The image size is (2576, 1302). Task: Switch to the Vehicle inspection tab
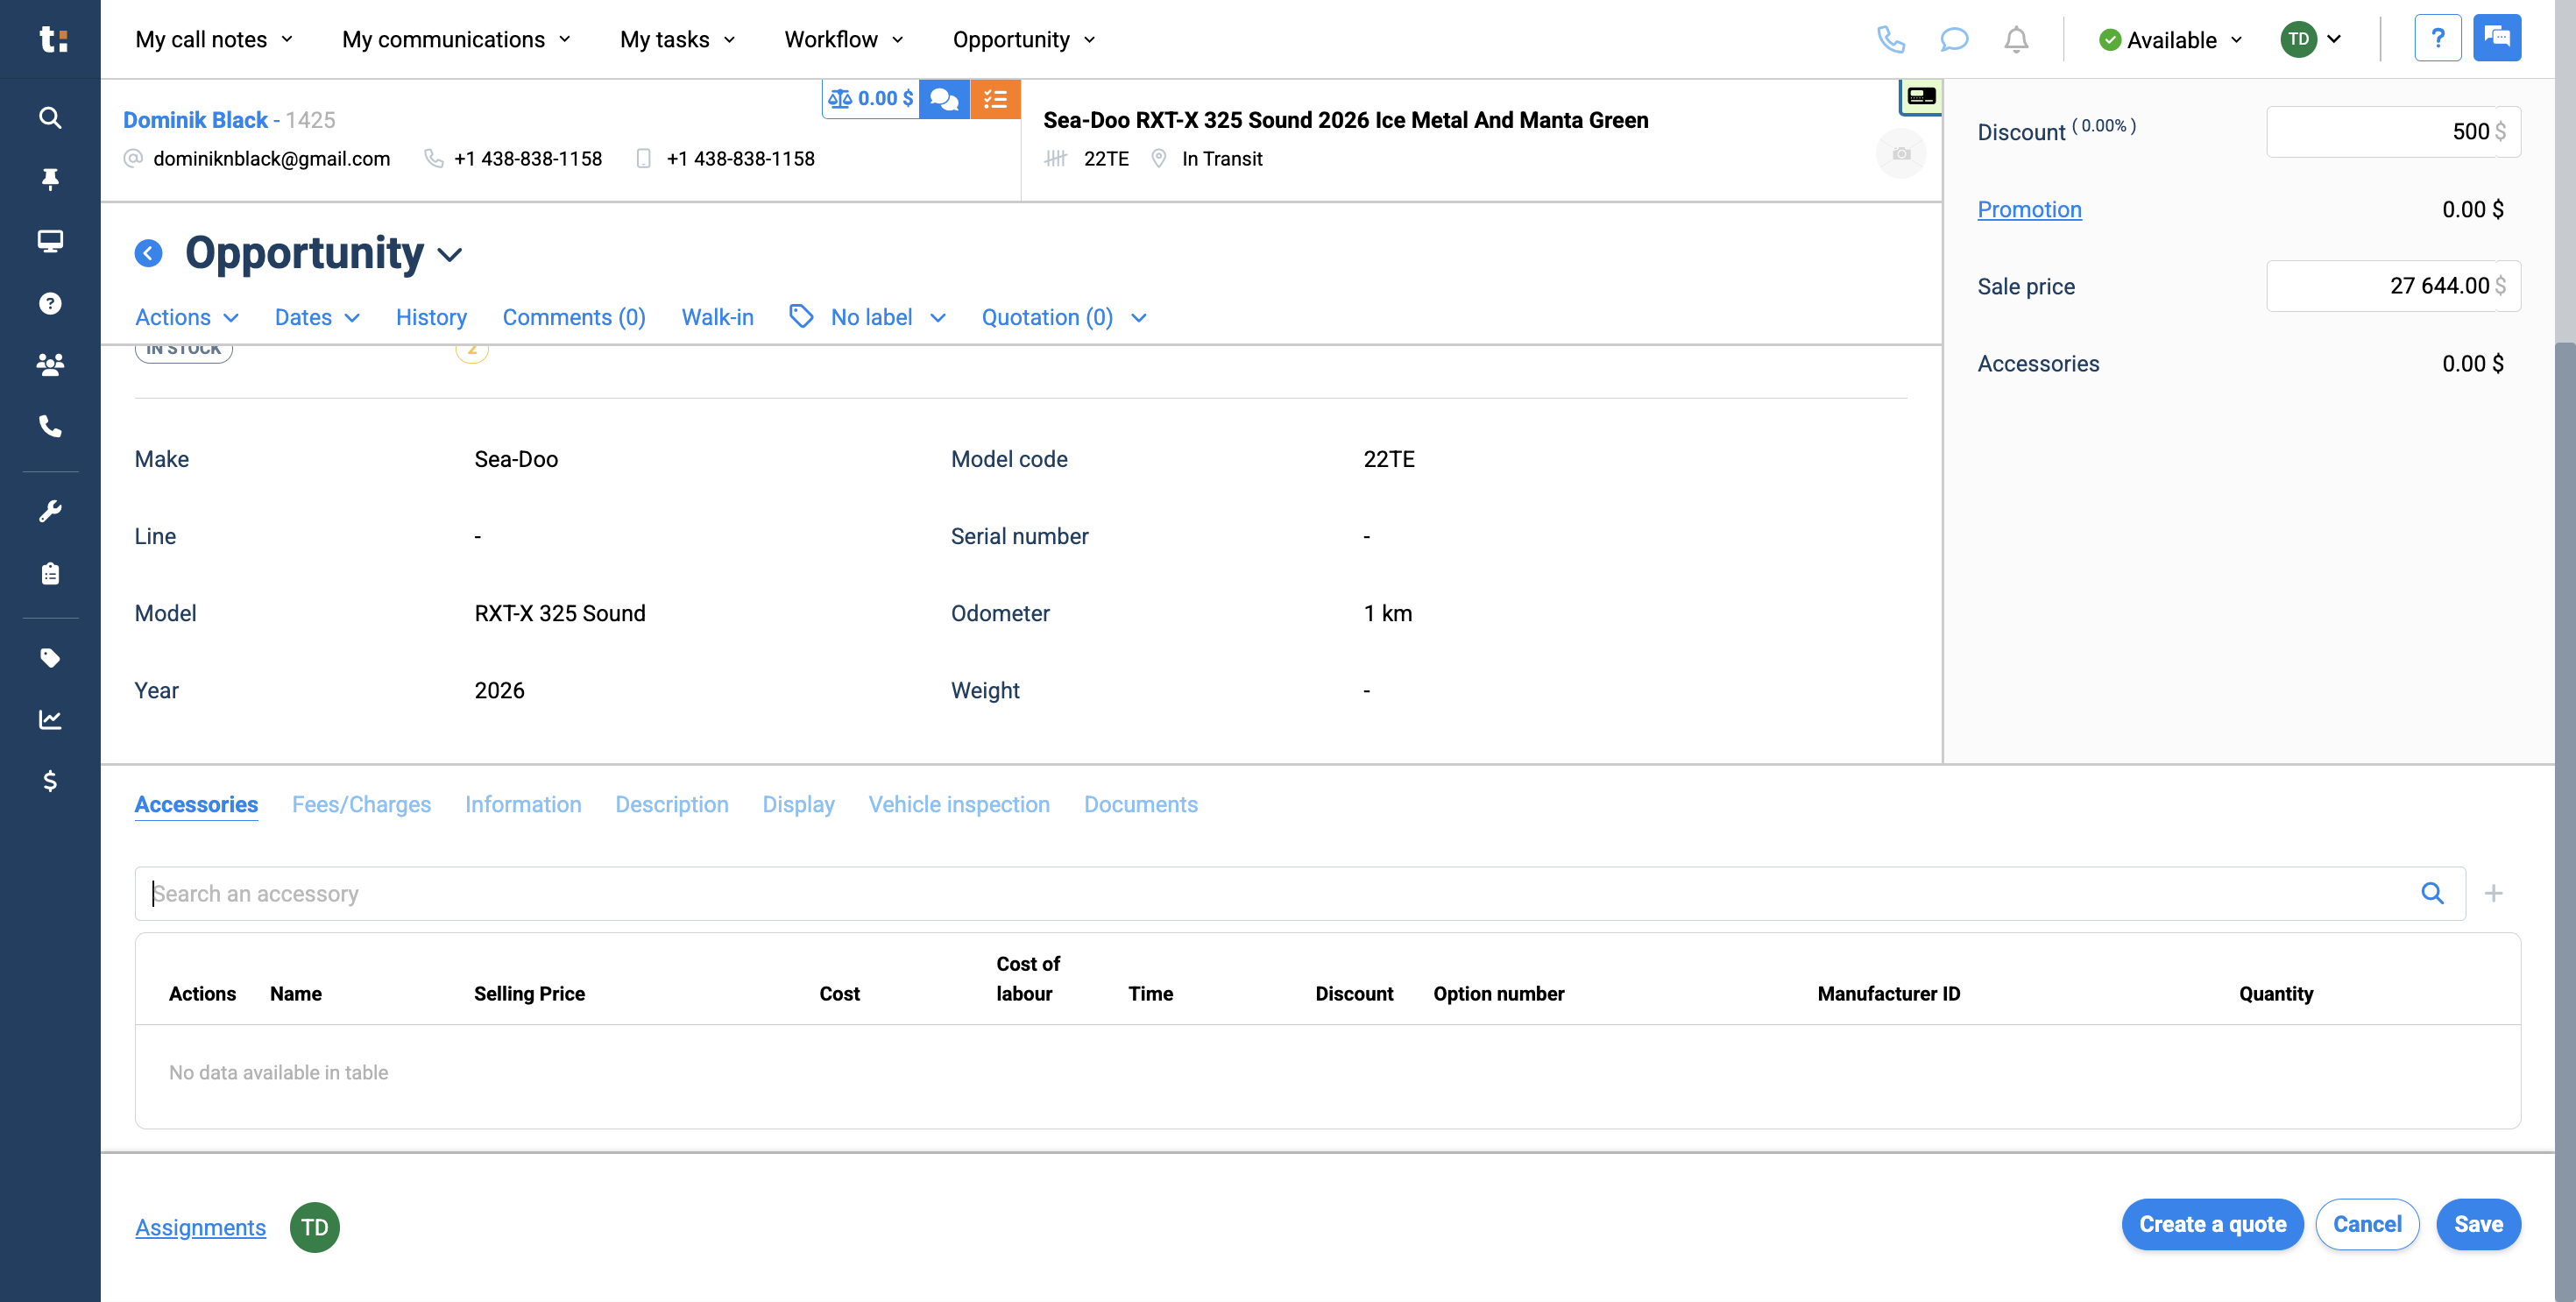coord(958,804)
